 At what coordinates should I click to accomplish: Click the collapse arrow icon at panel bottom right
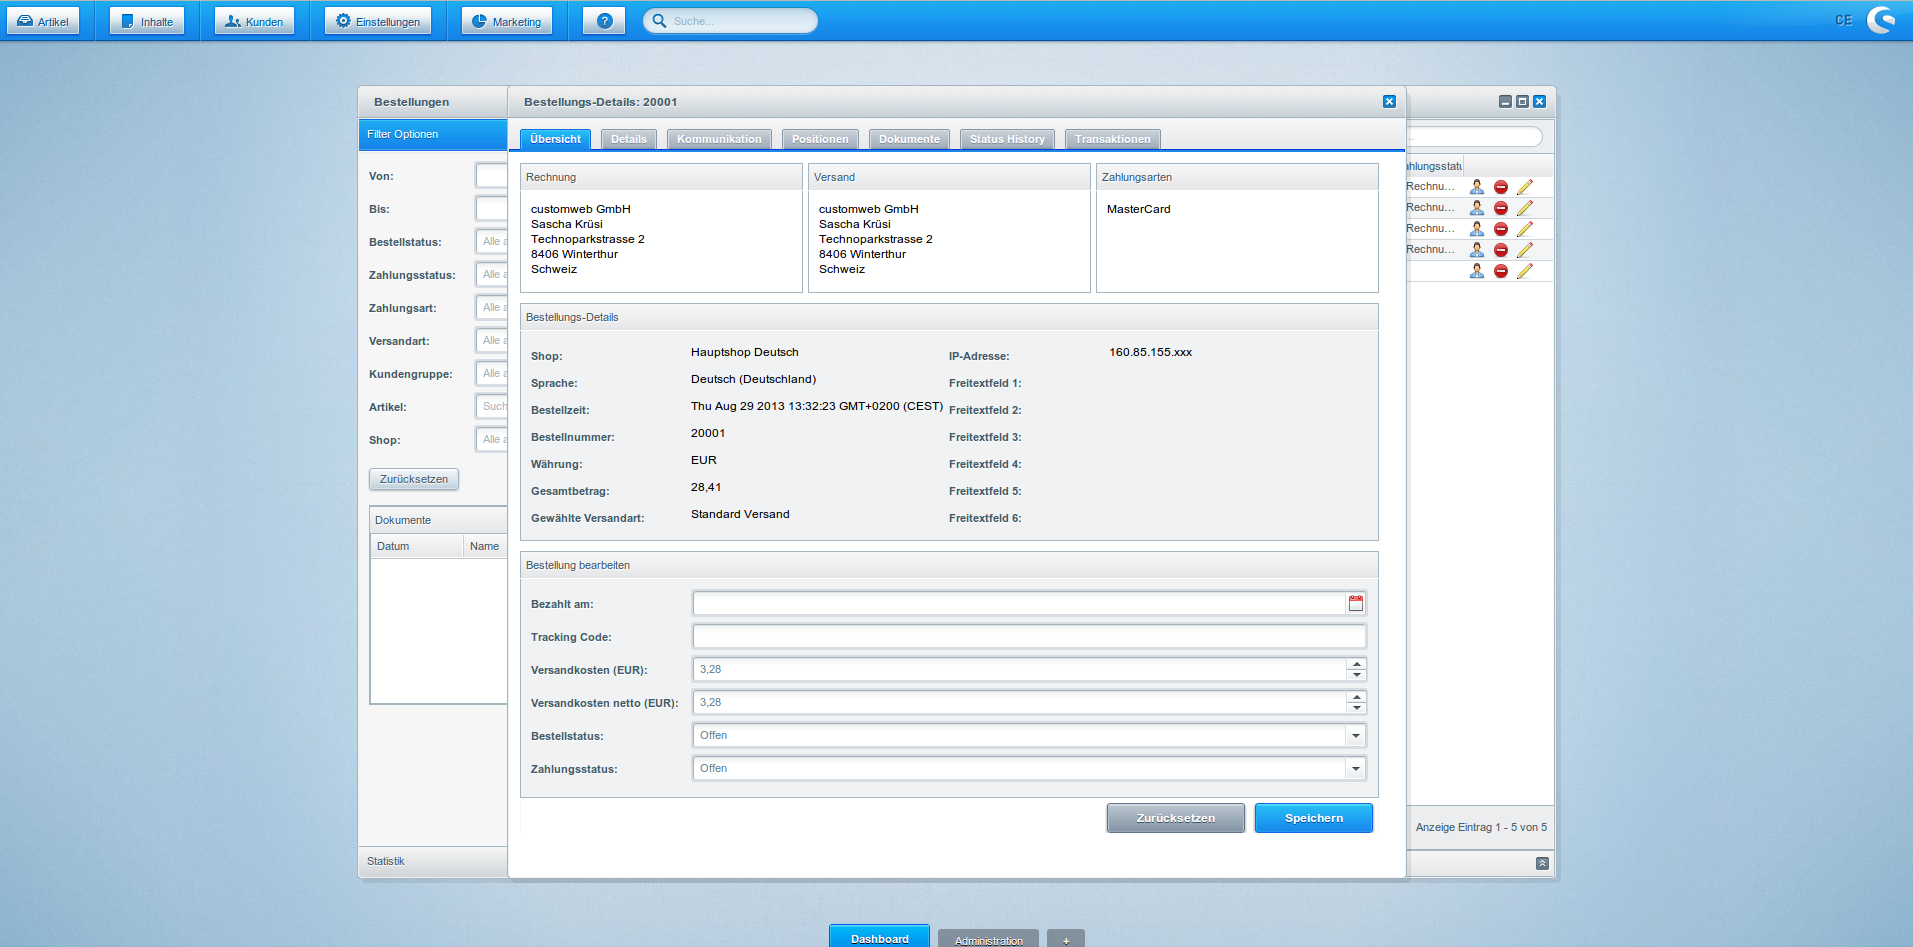[x=1541, y=863]
